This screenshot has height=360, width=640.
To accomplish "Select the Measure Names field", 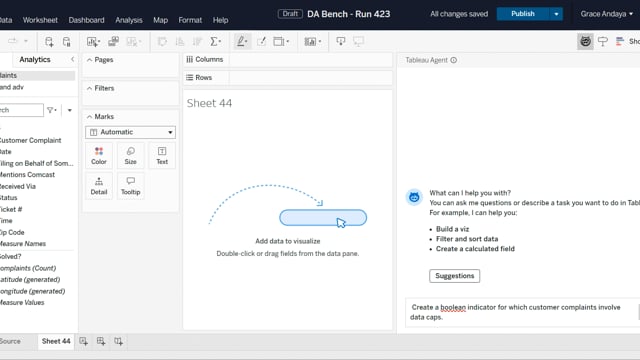I will point(23,244).
